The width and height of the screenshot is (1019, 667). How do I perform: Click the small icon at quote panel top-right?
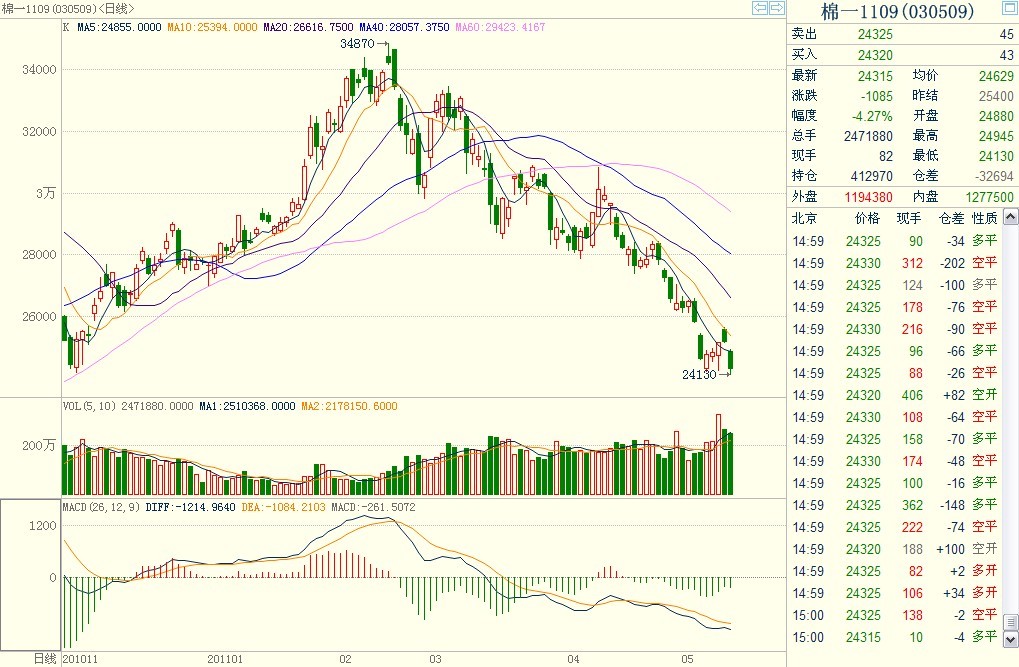pos(1008,11)
